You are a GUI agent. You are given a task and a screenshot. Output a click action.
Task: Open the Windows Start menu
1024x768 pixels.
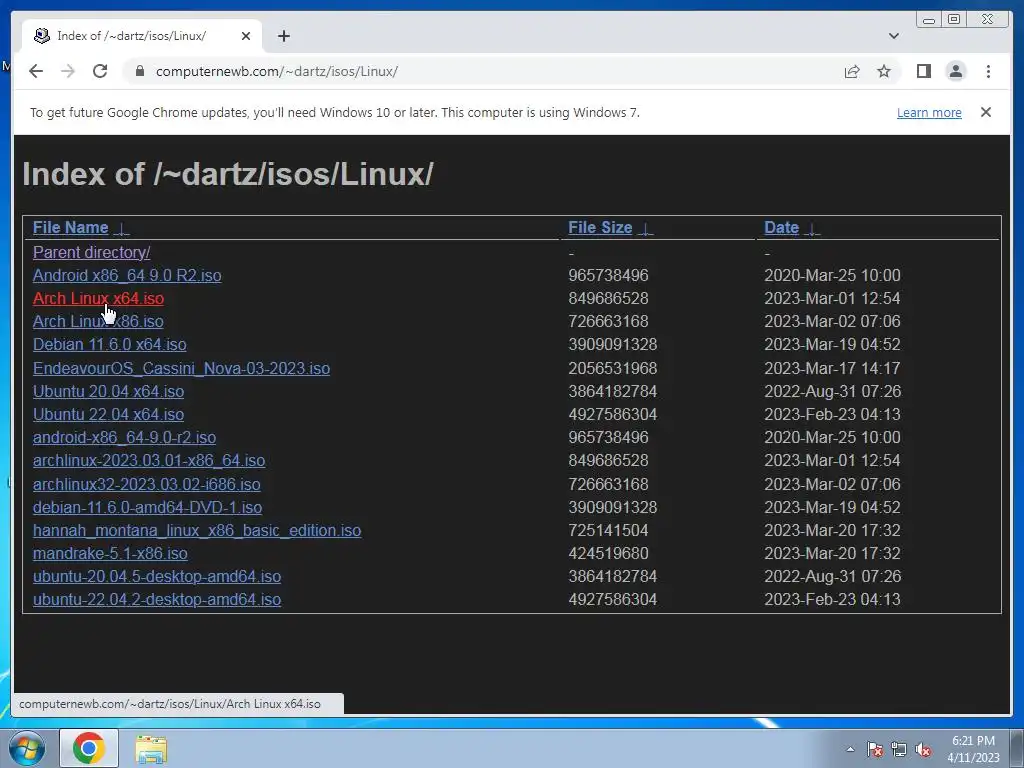click(x=27, y=748)
